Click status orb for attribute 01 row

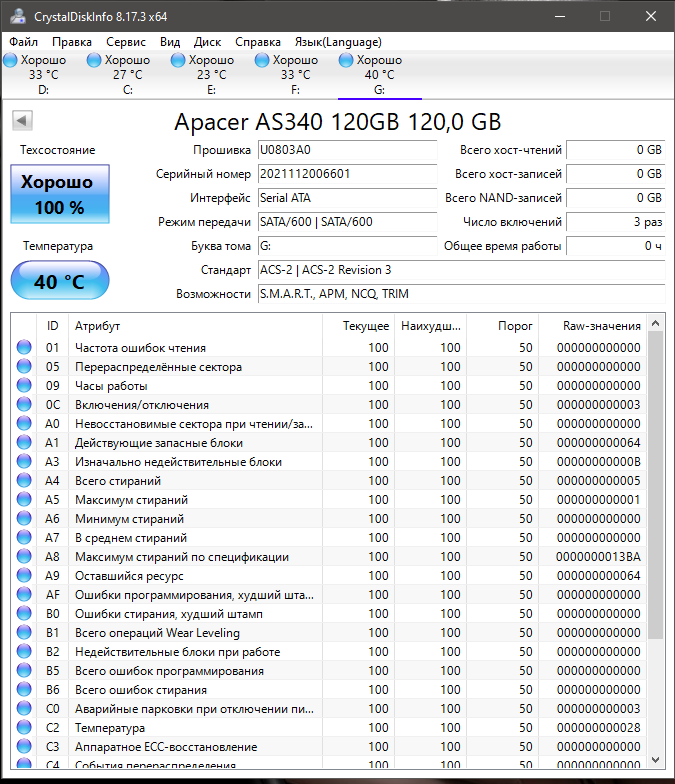[24, 347]
